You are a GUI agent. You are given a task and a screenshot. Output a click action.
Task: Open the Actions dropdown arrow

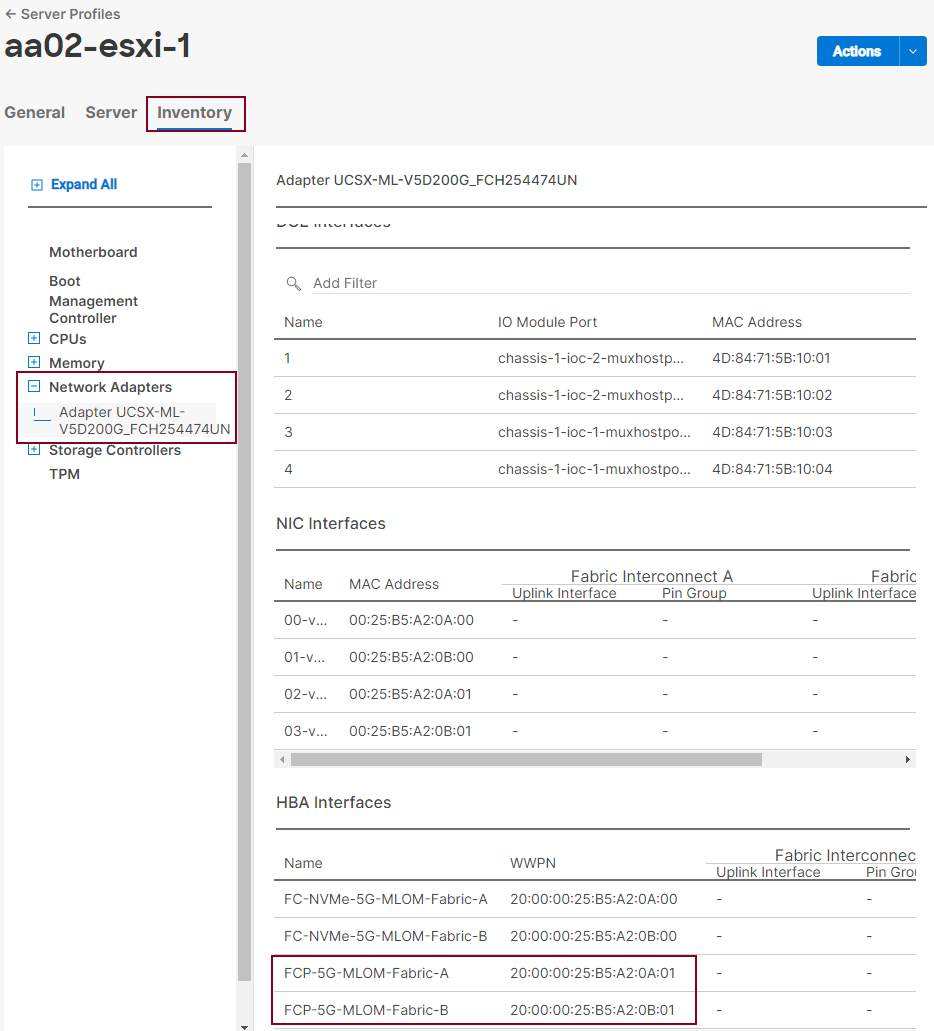[x=913, y=51]
